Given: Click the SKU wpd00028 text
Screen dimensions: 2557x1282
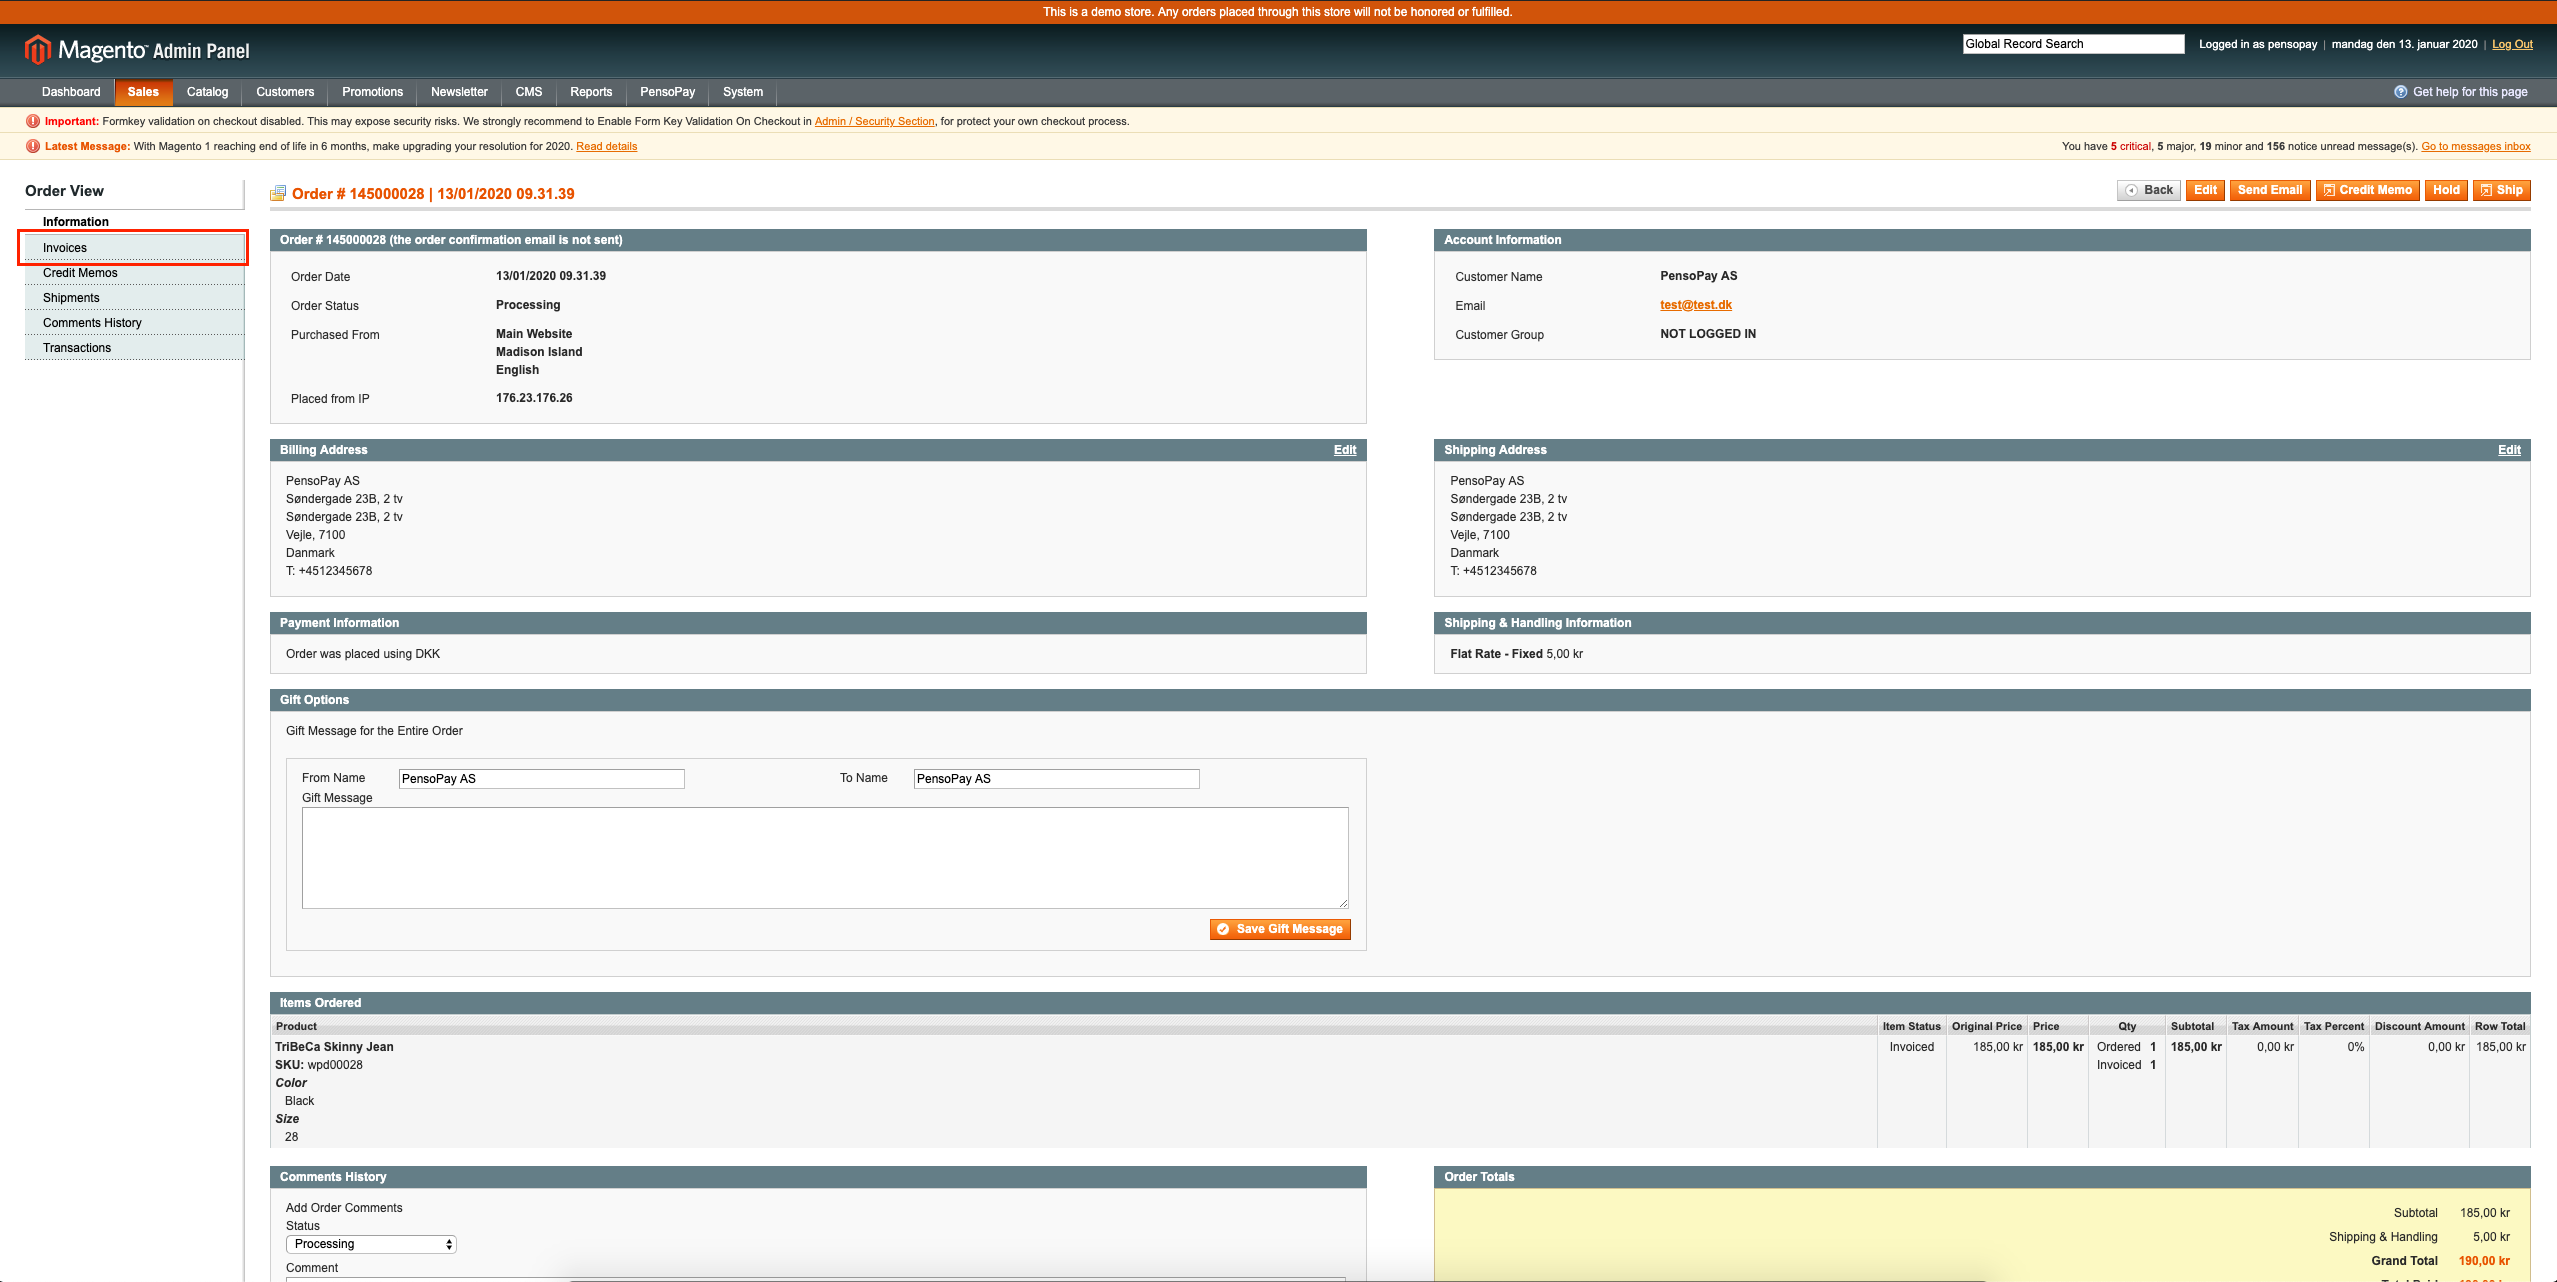Looking at the screenshot, I should (319, 1065).
